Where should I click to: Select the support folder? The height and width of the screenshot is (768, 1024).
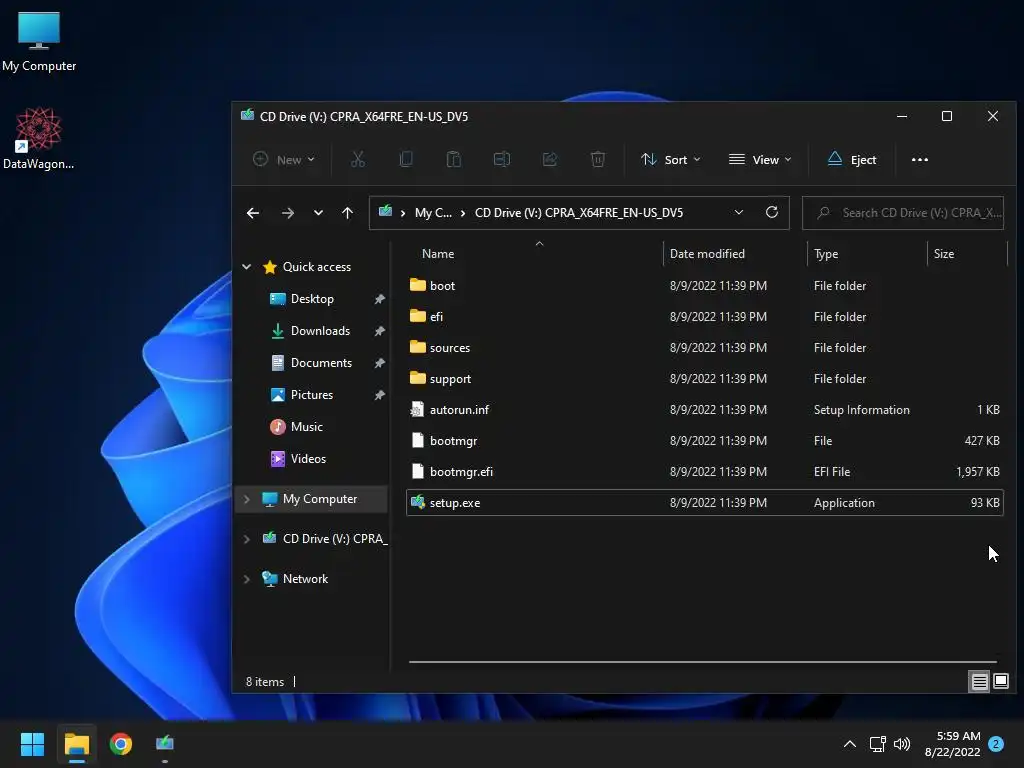(704, 379)
